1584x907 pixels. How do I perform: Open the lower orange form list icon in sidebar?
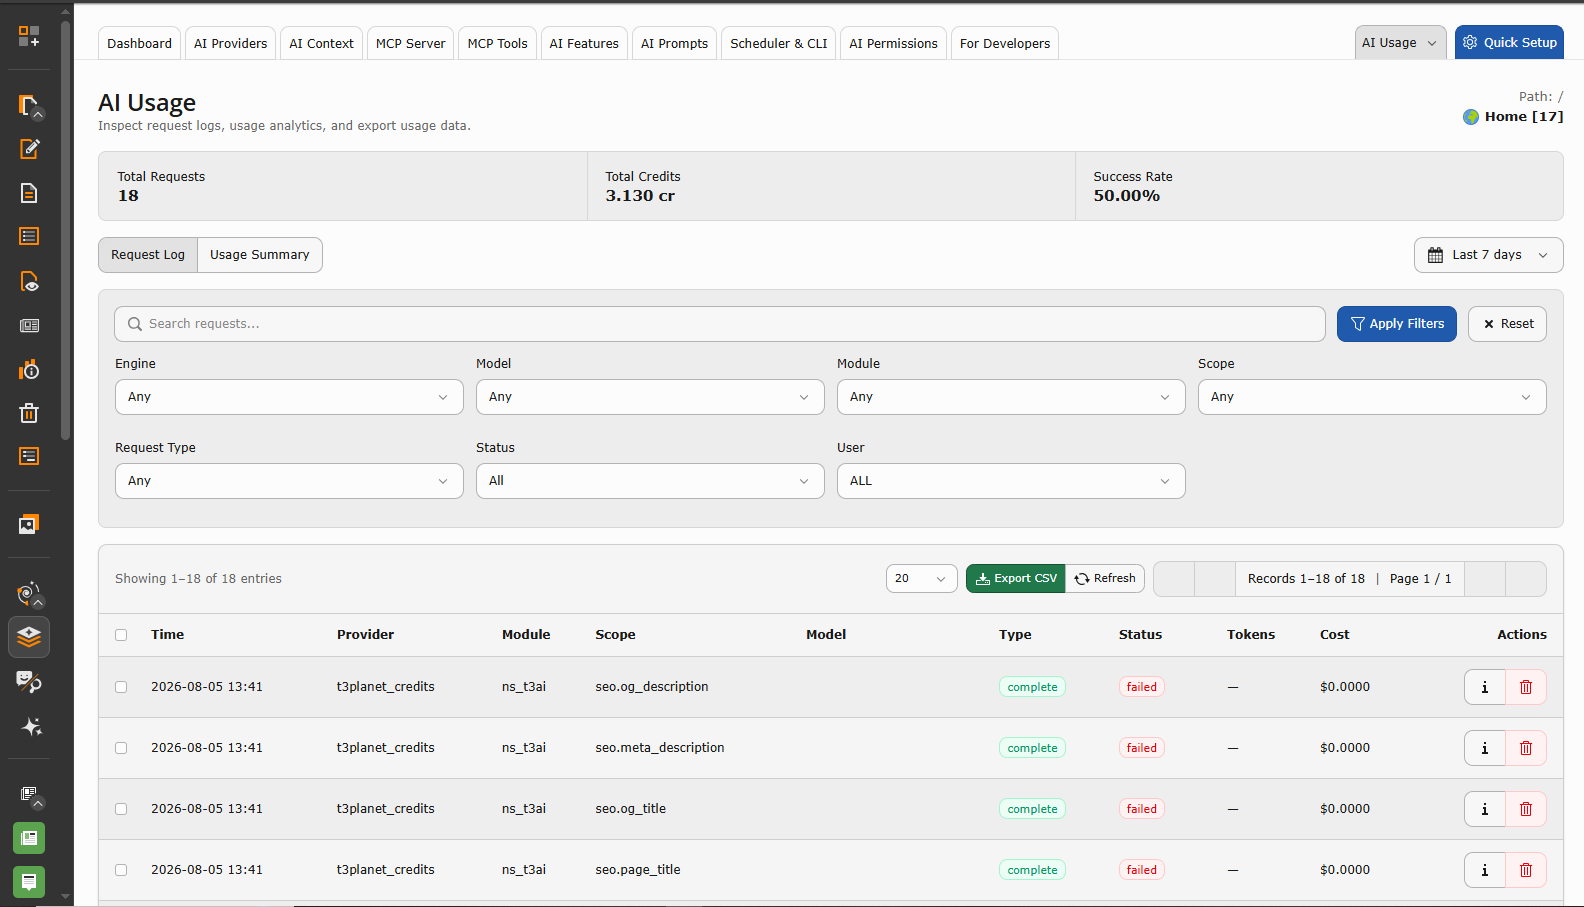(x=29, y=456)
